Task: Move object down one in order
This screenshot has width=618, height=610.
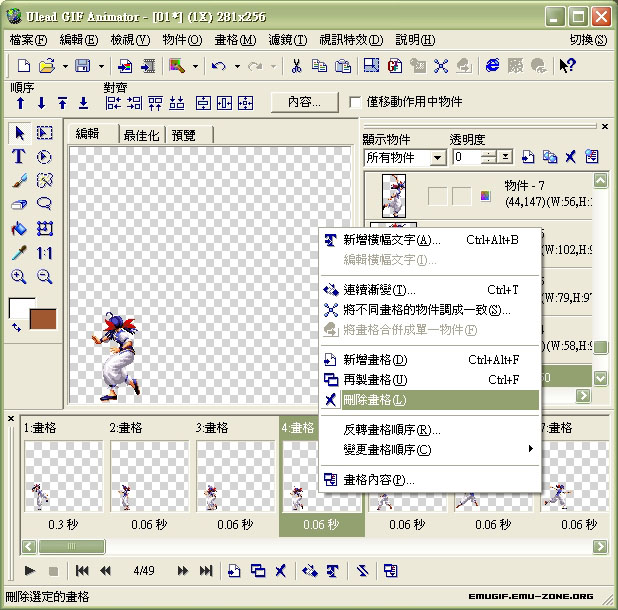Action: click(x=41, y=103)
